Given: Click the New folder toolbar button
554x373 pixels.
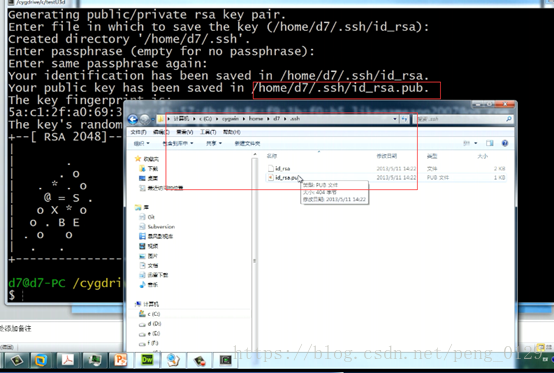Looking at the screenshot, I should [247, 143].
